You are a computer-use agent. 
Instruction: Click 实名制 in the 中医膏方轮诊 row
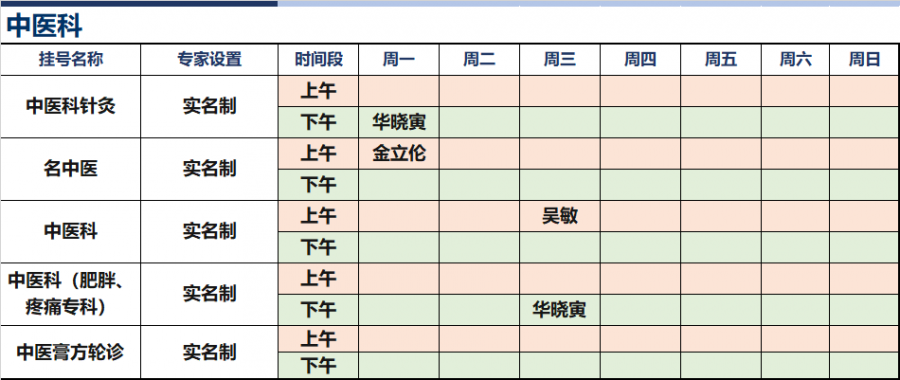210,352
